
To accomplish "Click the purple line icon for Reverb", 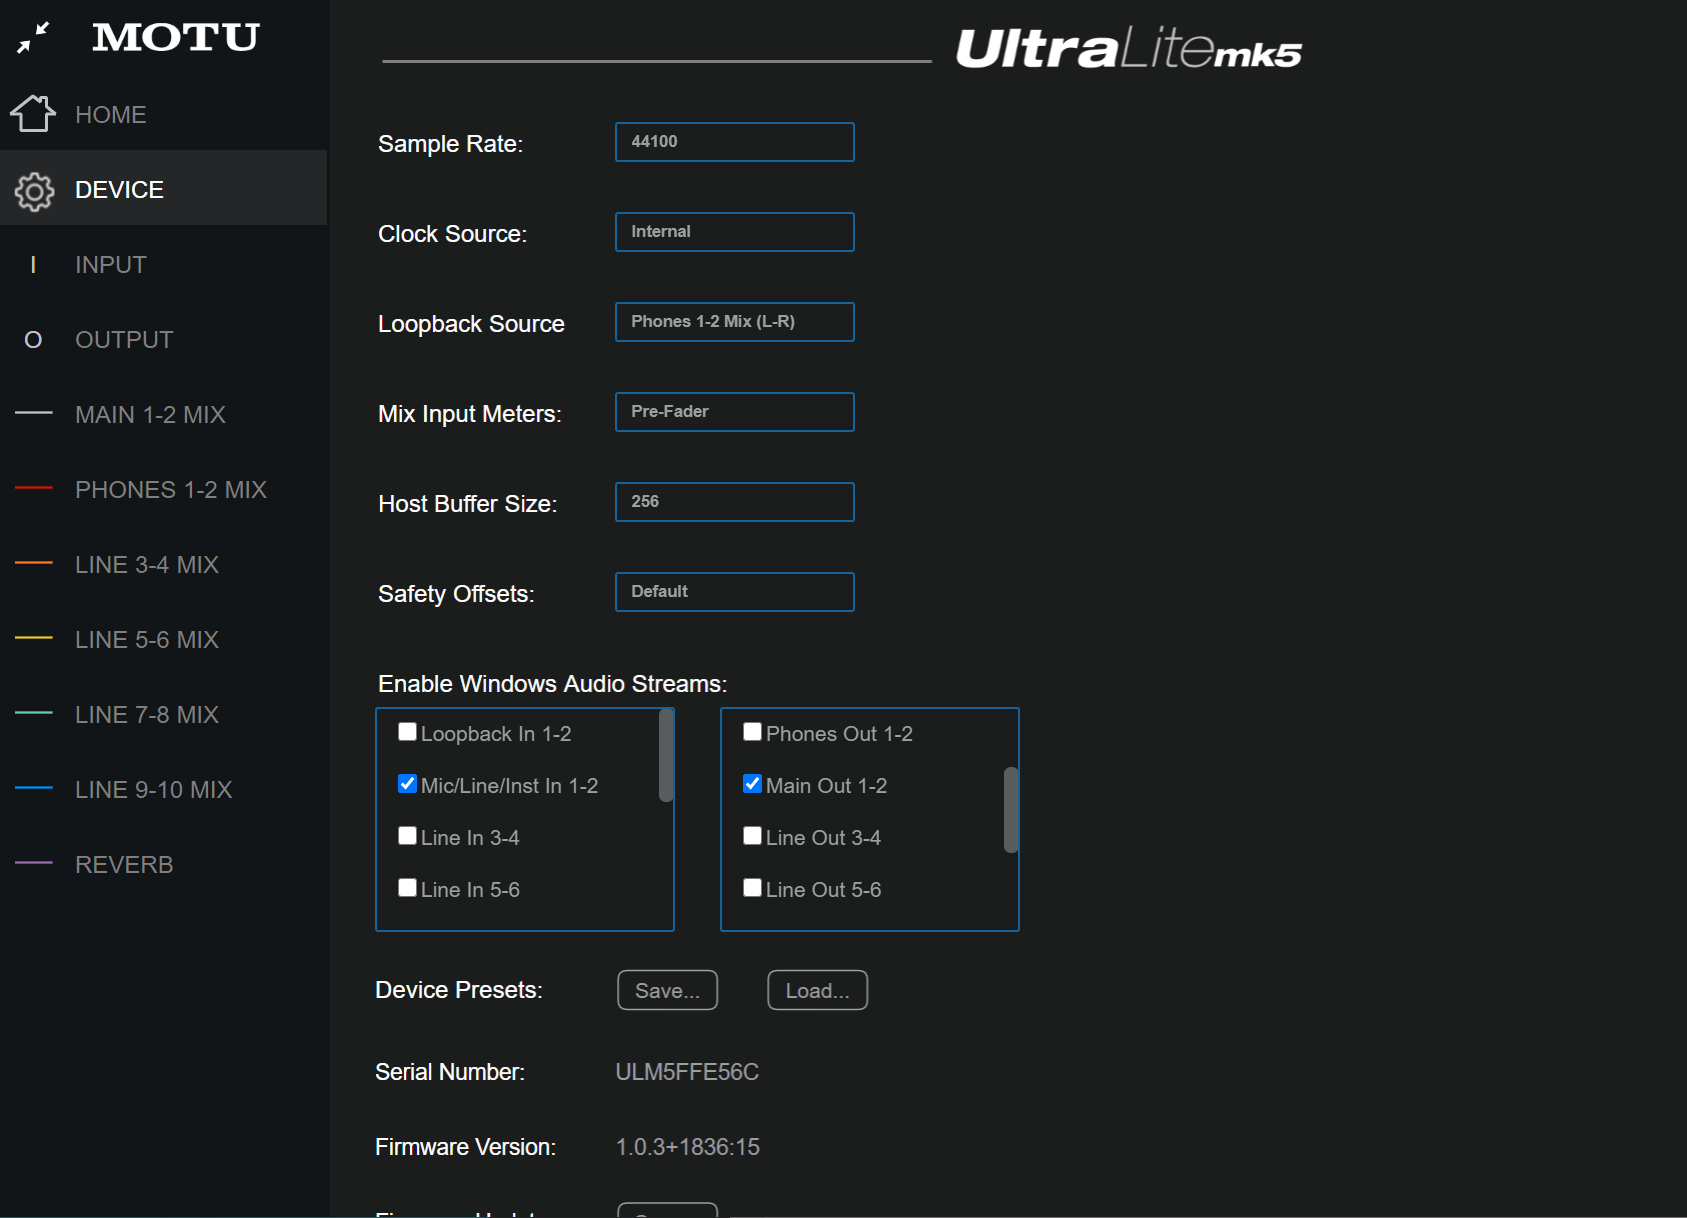I will tap(33, 862).
